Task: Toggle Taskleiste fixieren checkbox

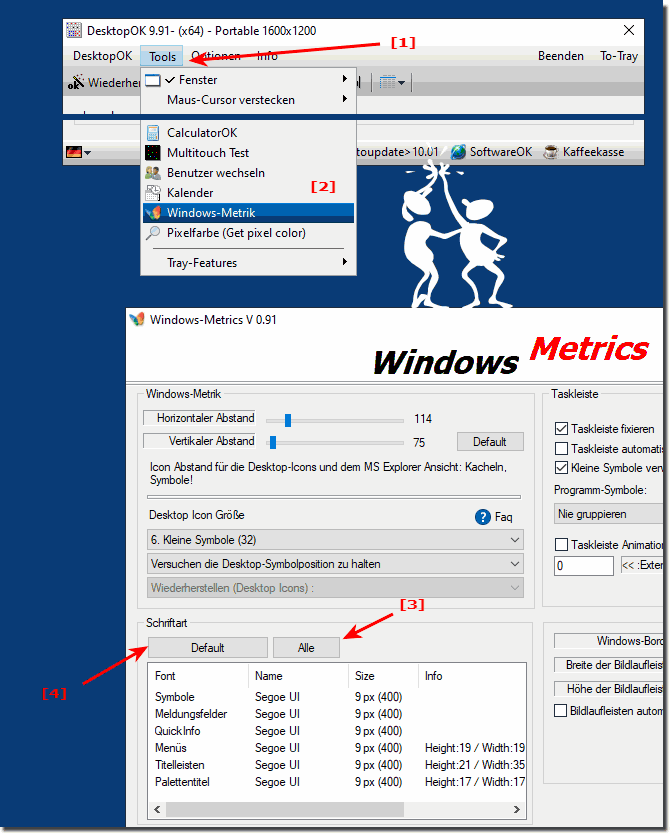Action: (561, 429)
